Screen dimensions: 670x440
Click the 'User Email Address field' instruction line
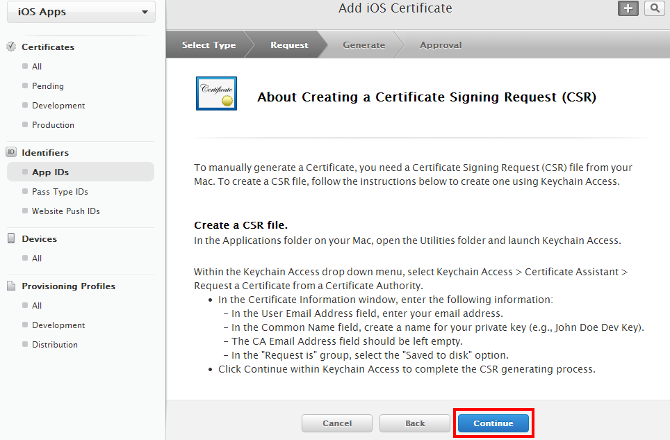[x=364, y=314]
